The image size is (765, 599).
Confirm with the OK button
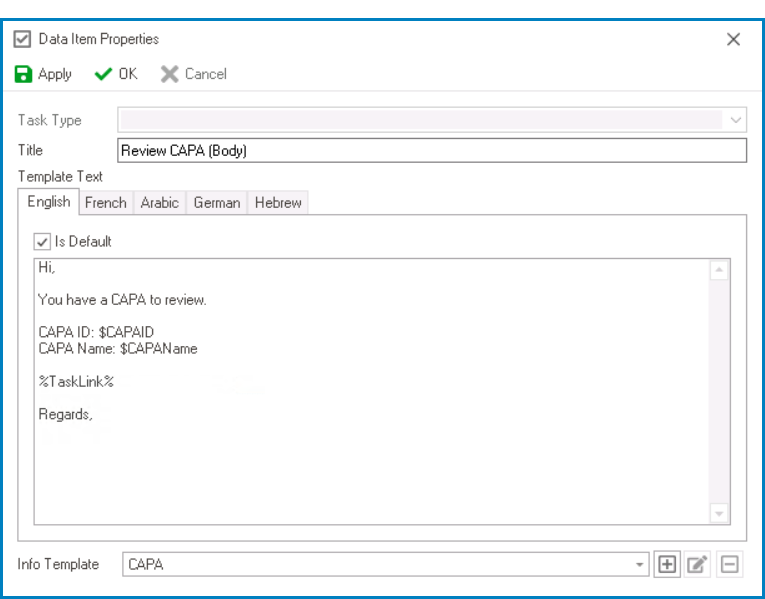pyautogui.click(x=116, y=74)
